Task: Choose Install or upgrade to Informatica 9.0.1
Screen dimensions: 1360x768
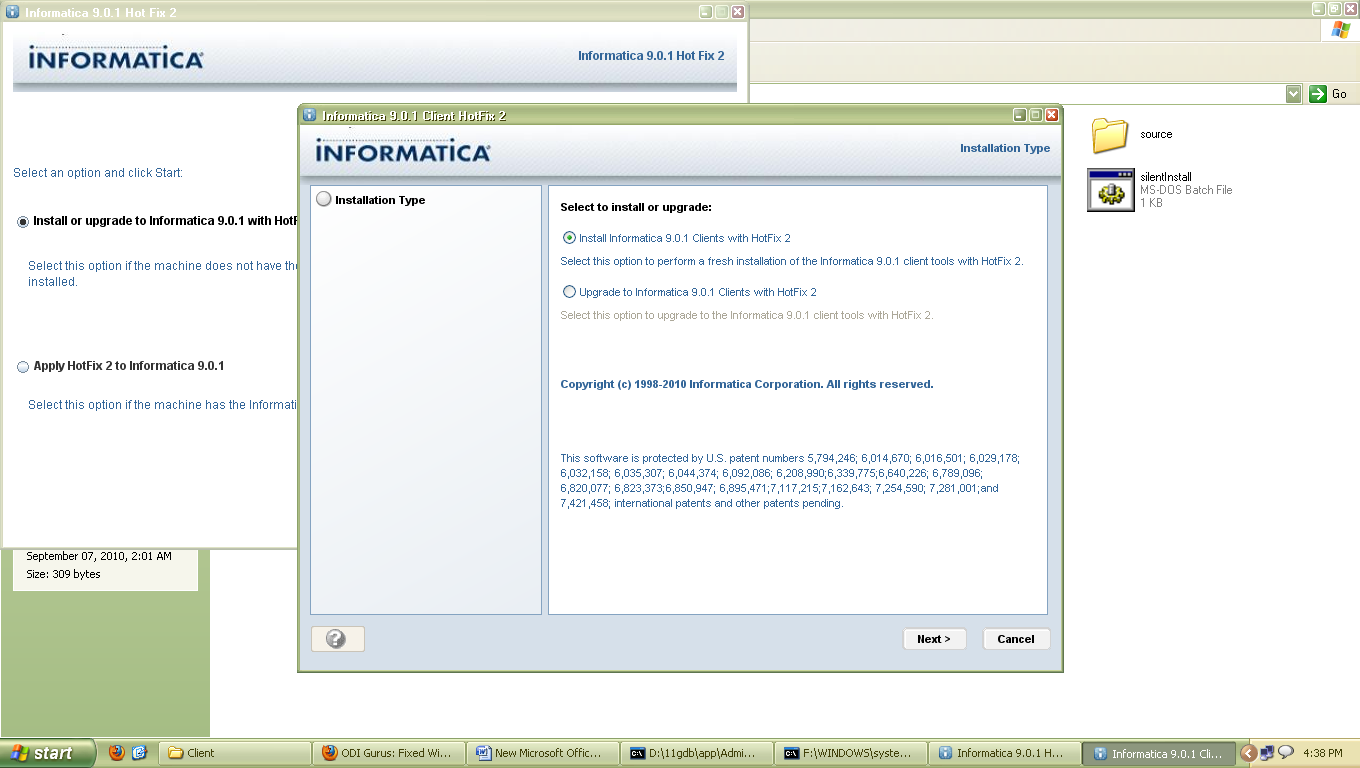Action: point(23,222)
